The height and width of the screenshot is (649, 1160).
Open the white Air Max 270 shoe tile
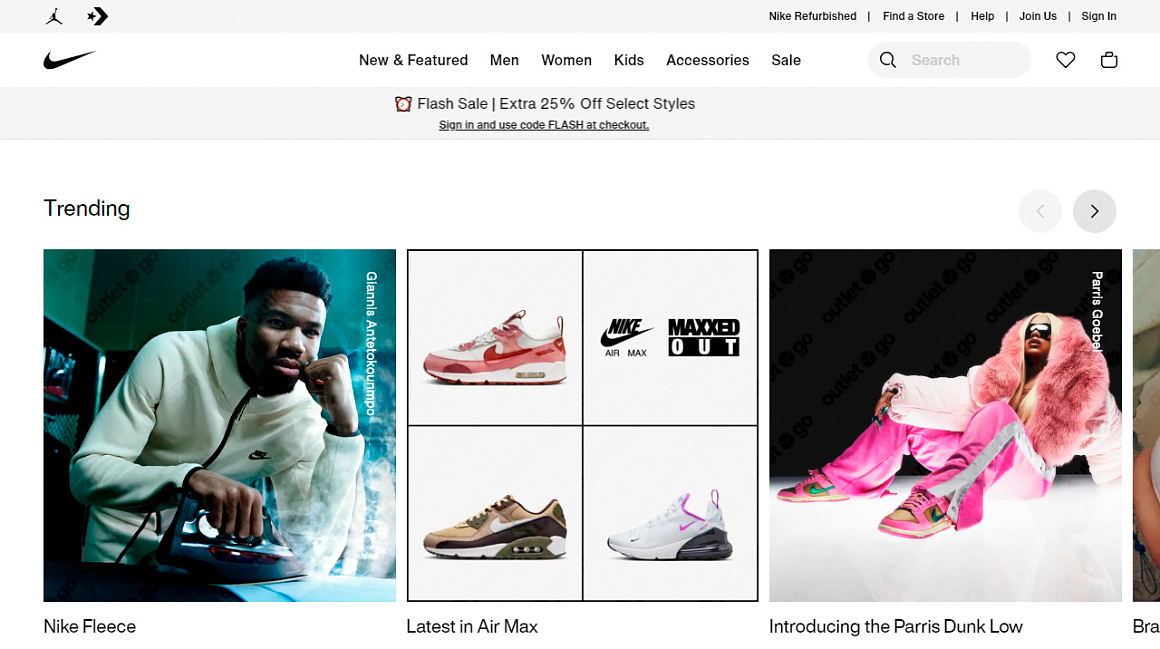670,513
